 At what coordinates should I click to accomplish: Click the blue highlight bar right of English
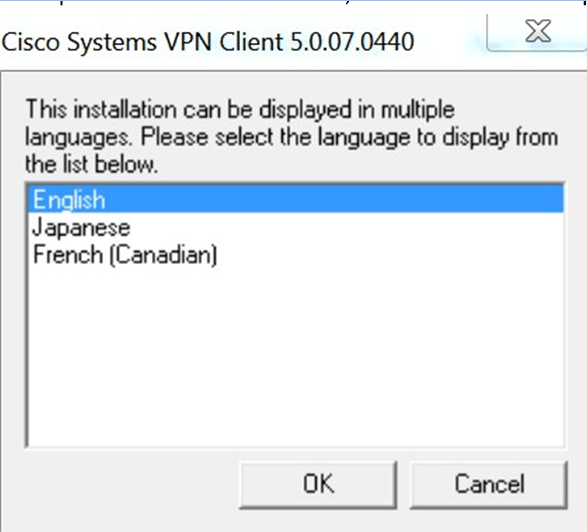click(334, 199)
